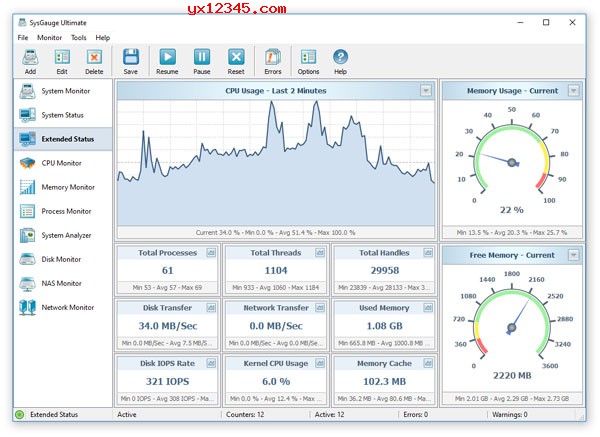
Task: Open Network Monitor from the sidebar
Action: pos(63,307)
